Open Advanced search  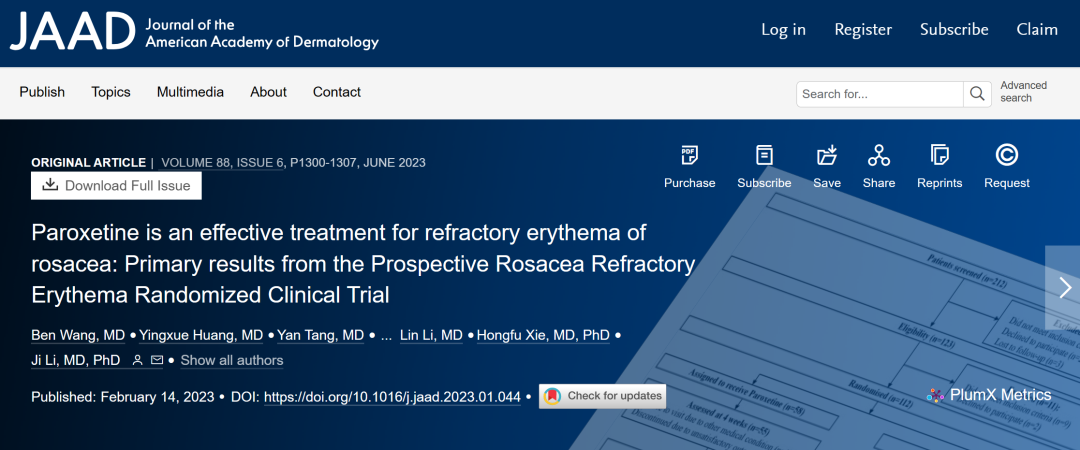click(x=1024, y=92)
